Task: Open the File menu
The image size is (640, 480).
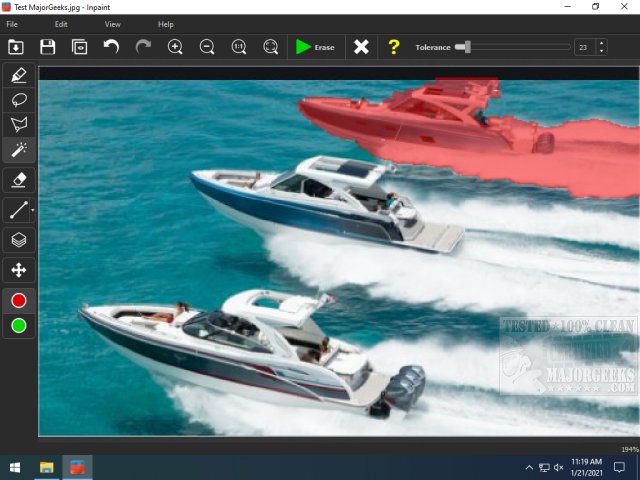Action: point(12,24)
